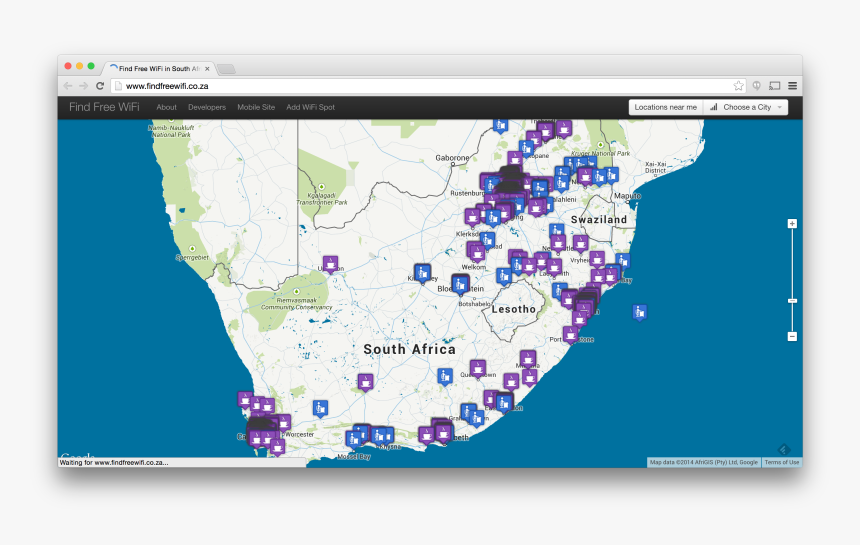This screenshot has width=860, height=545.
Task: Click the Sperrgebiet label on map
Action: [192, 257]
